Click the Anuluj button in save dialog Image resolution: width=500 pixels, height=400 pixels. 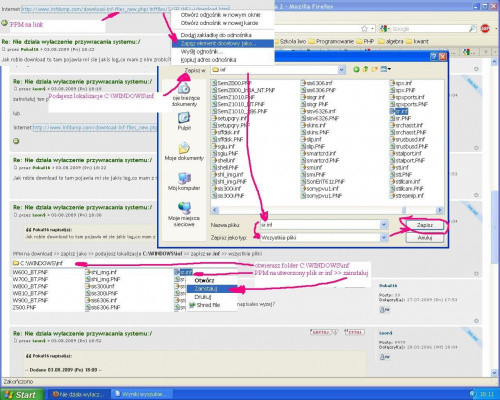coord(425,237)
